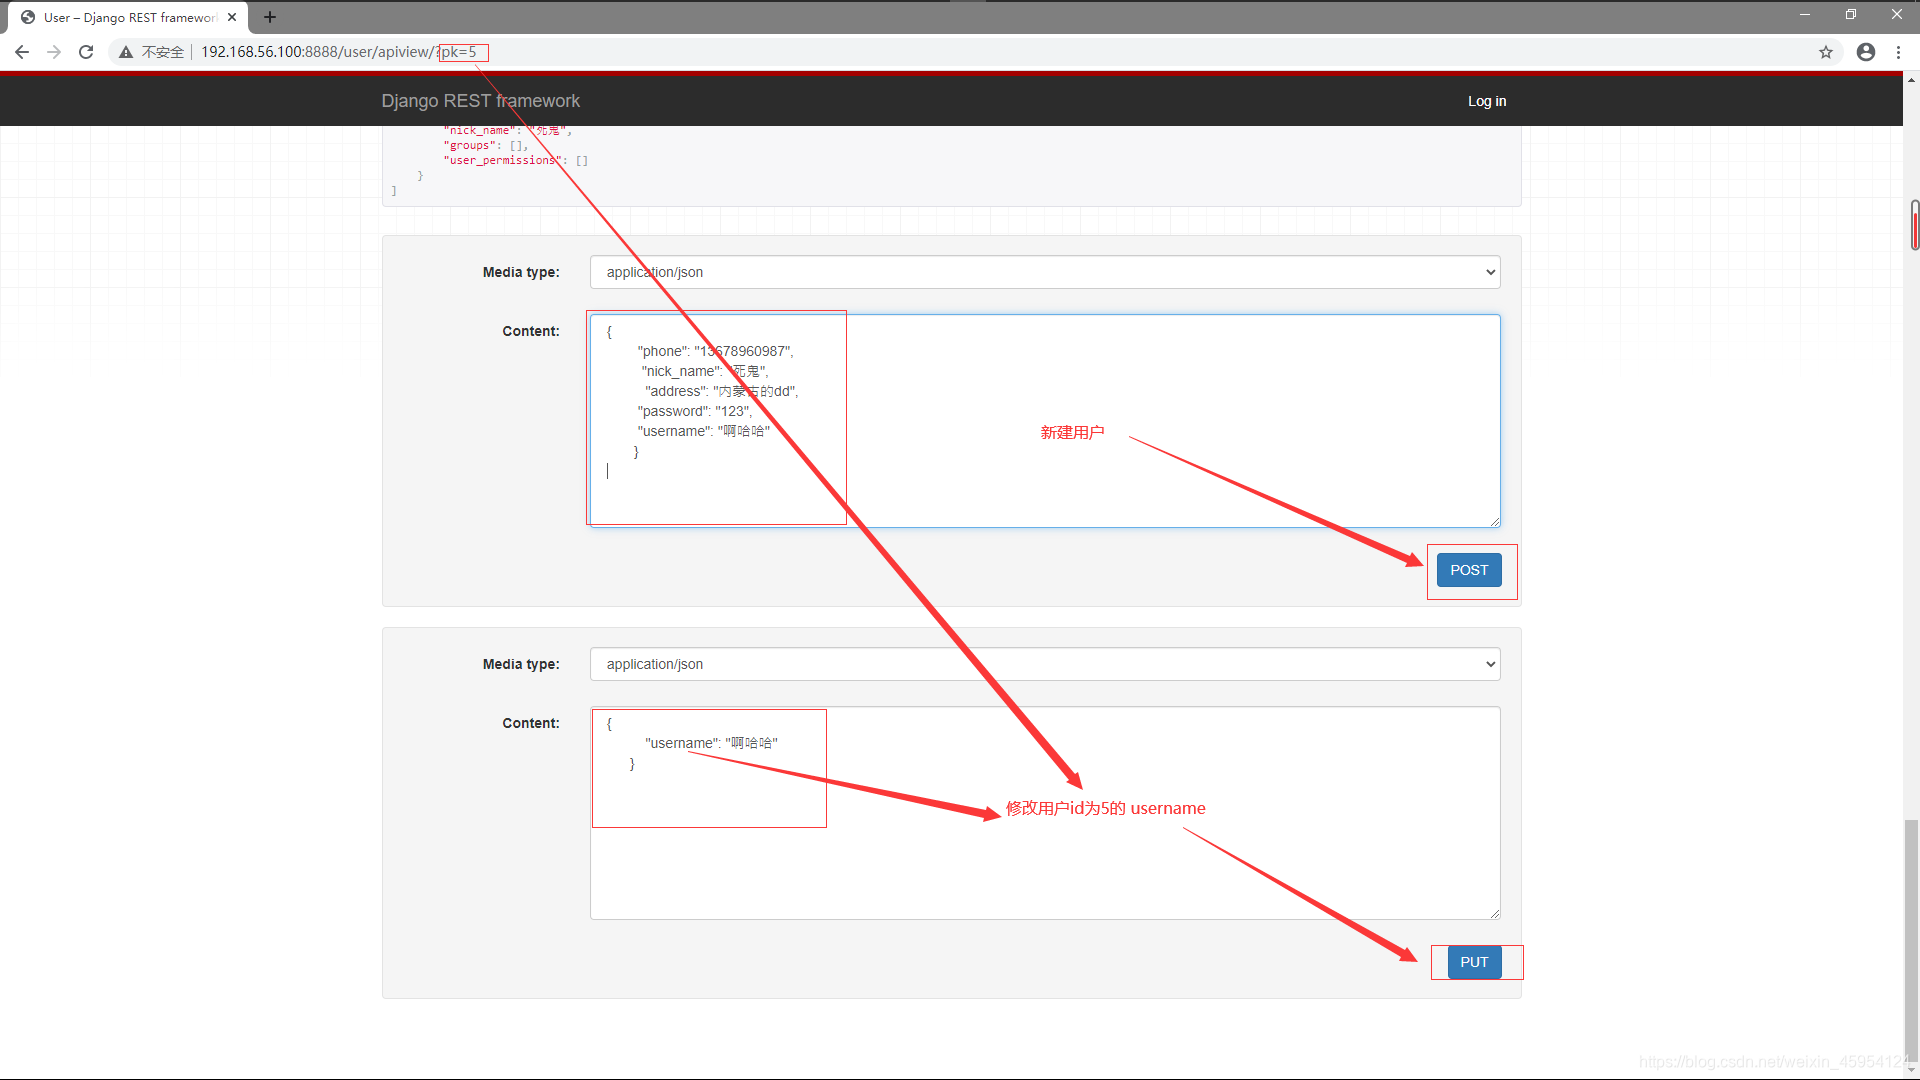The height and width of the screenshot is (1080, 1920).
Task: Reload the page with the refresh icon
Action: (x=86, y=52)
